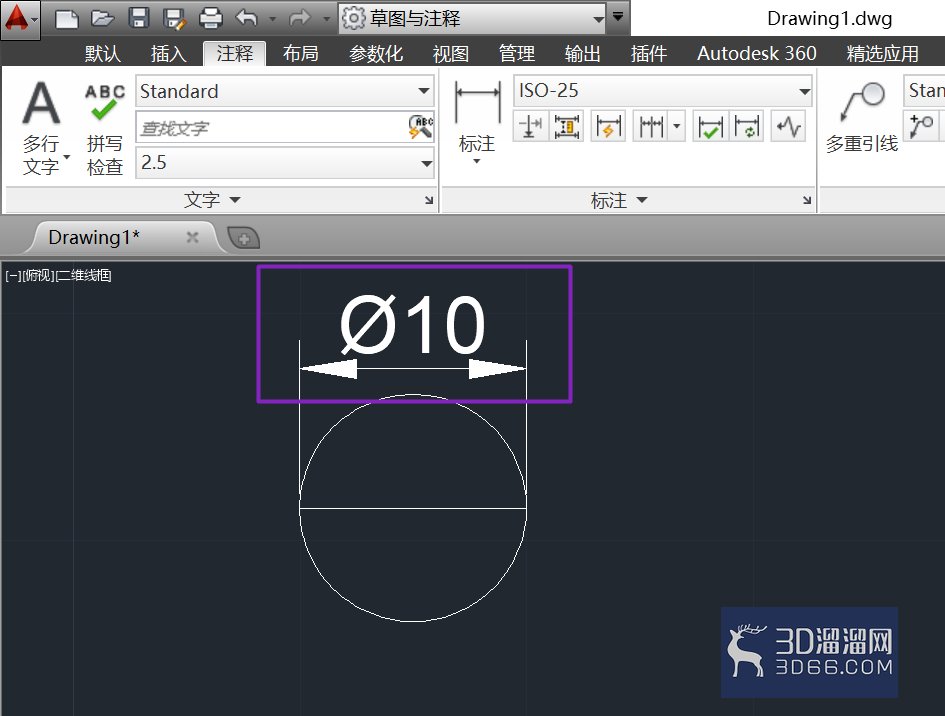Image resolution: width=945 pixels, height=716 pixels.
Task: Open the 参数化 ribbon tab
Action: coord(375,54)
